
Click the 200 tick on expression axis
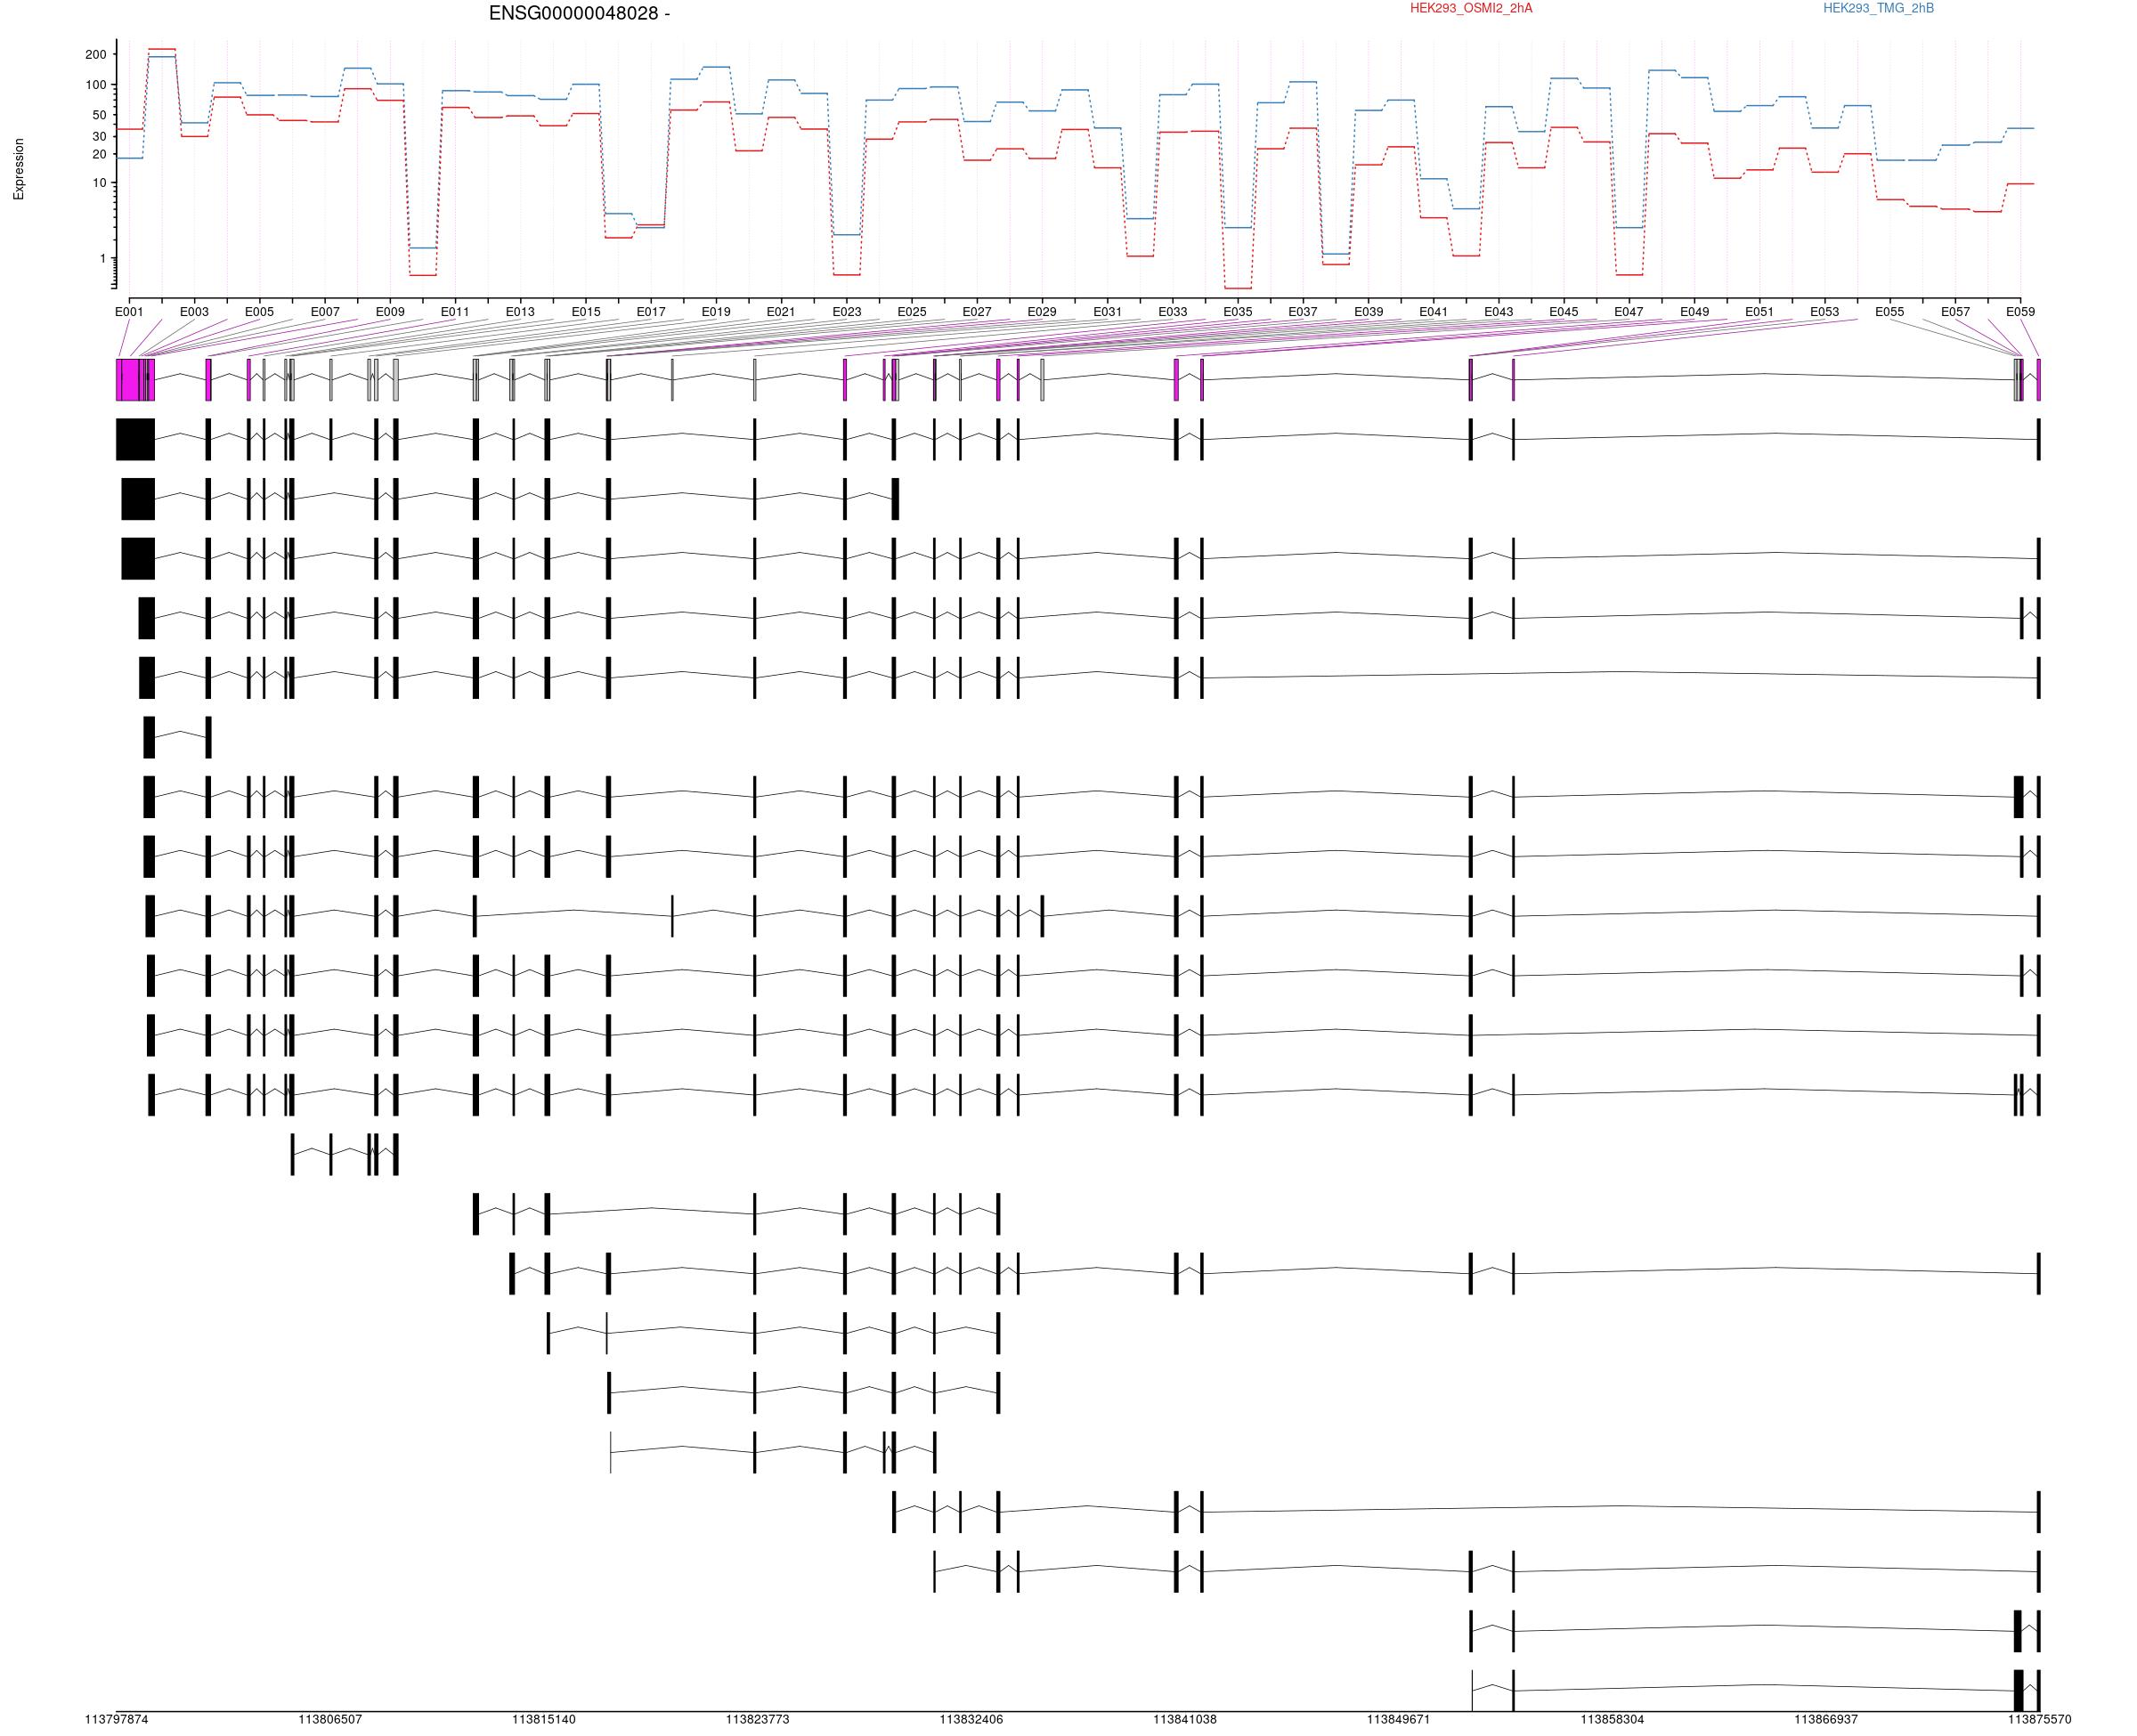96,55
